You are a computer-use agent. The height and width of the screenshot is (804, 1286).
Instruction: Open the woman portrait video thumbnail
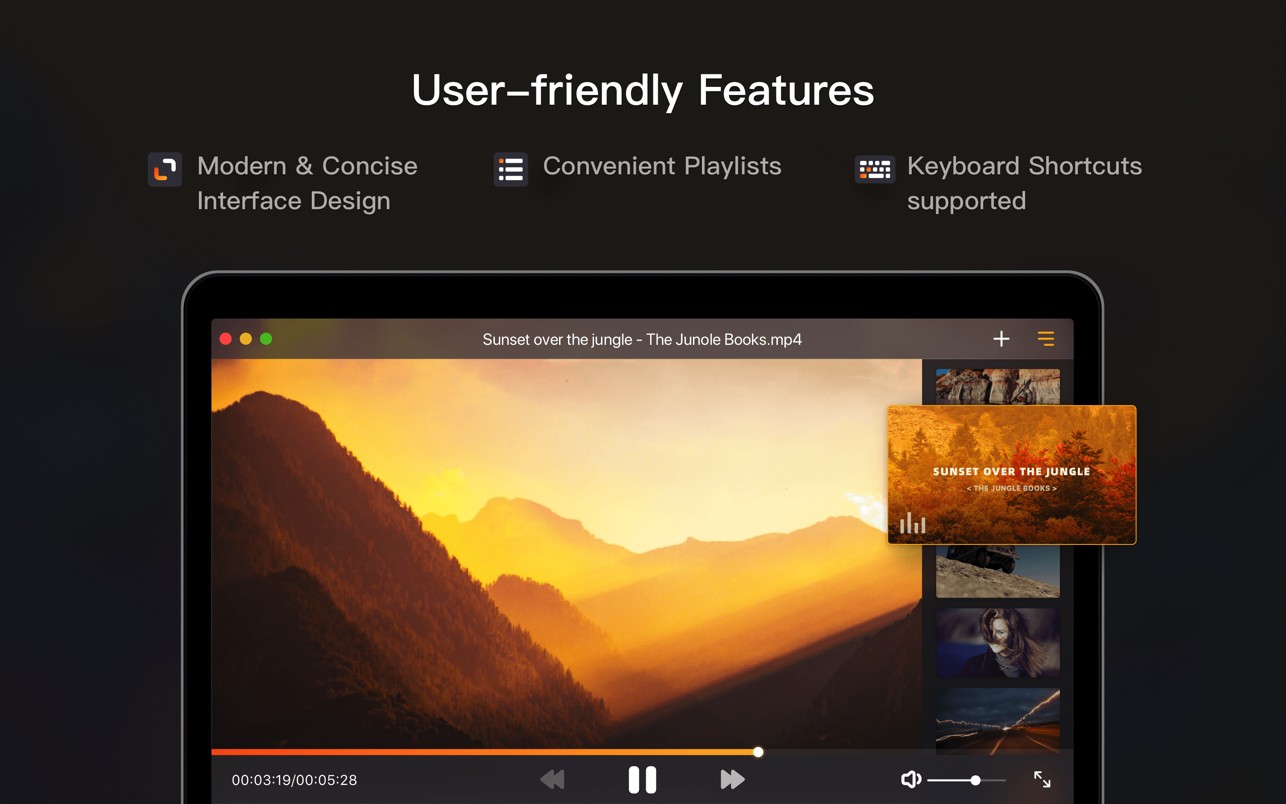click(997, 642)
